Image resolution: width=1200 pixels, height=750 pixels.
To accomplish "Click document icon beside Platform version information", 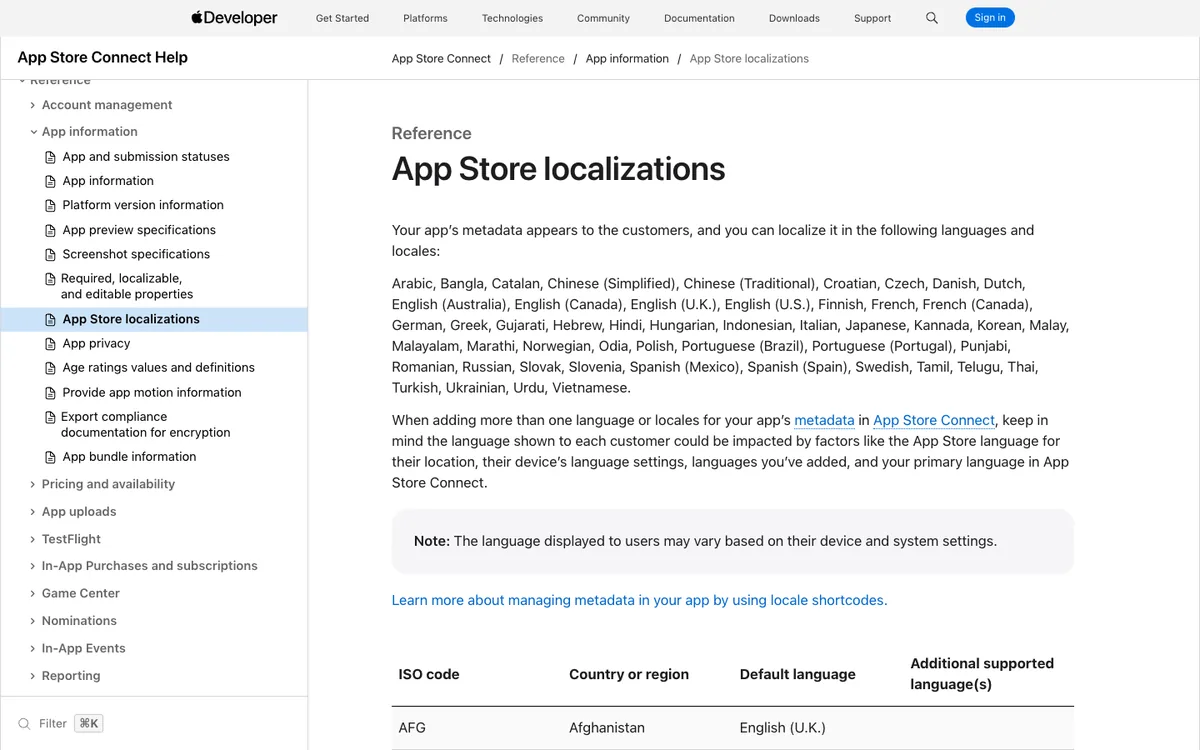I will point(51,205).
